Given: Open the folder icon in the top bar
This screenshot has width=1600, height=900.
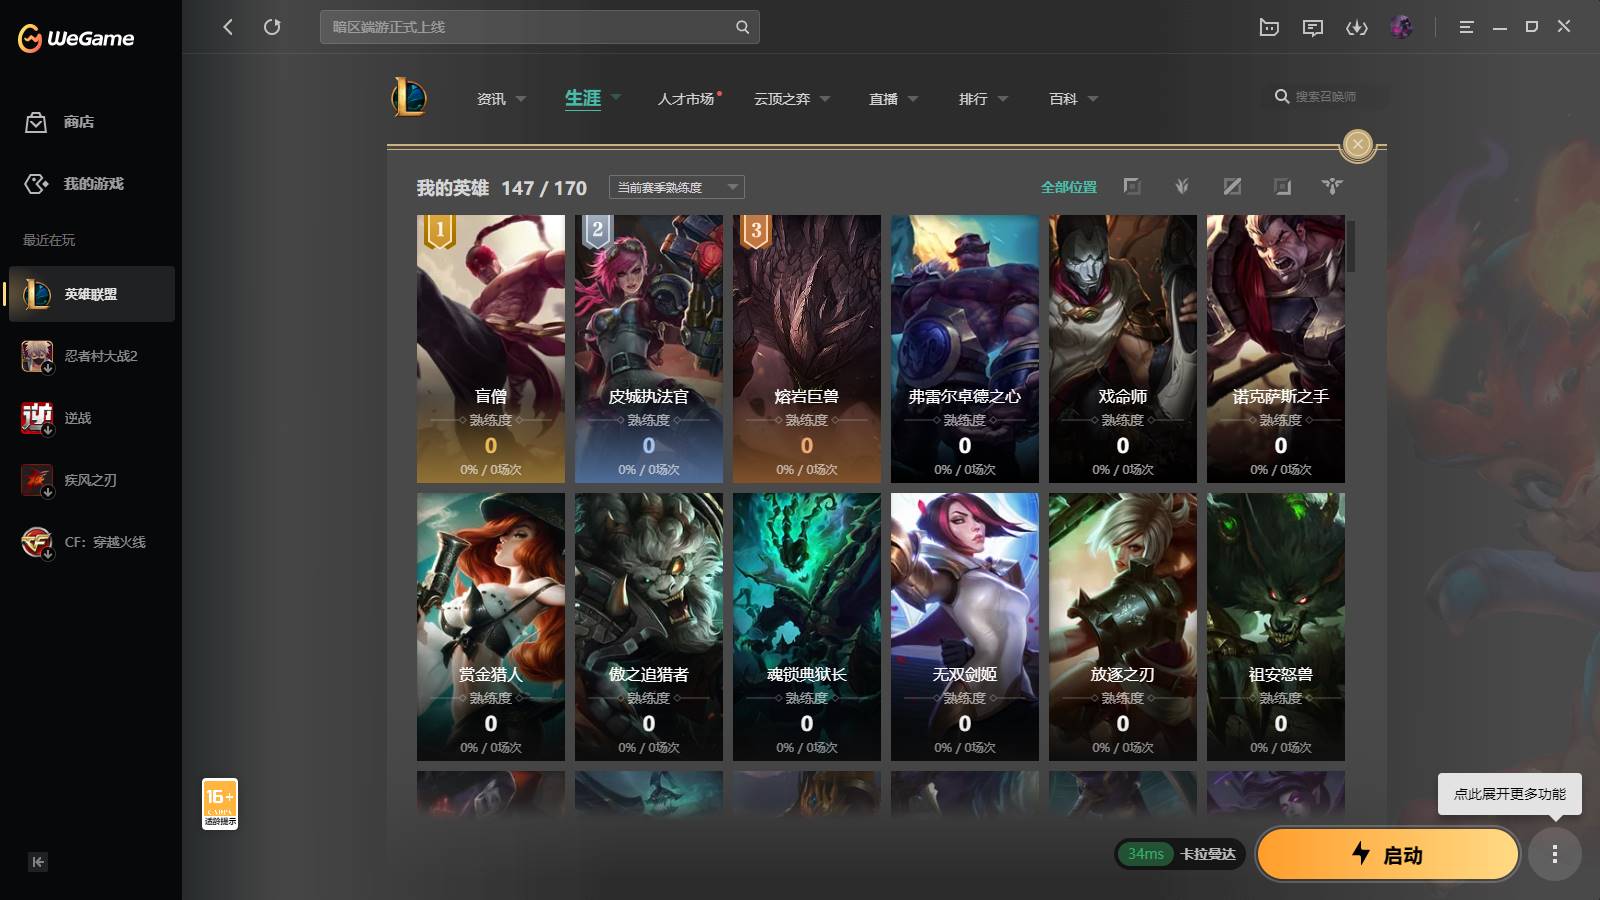Looking at the screenshot, I should tap(1269, 27).
